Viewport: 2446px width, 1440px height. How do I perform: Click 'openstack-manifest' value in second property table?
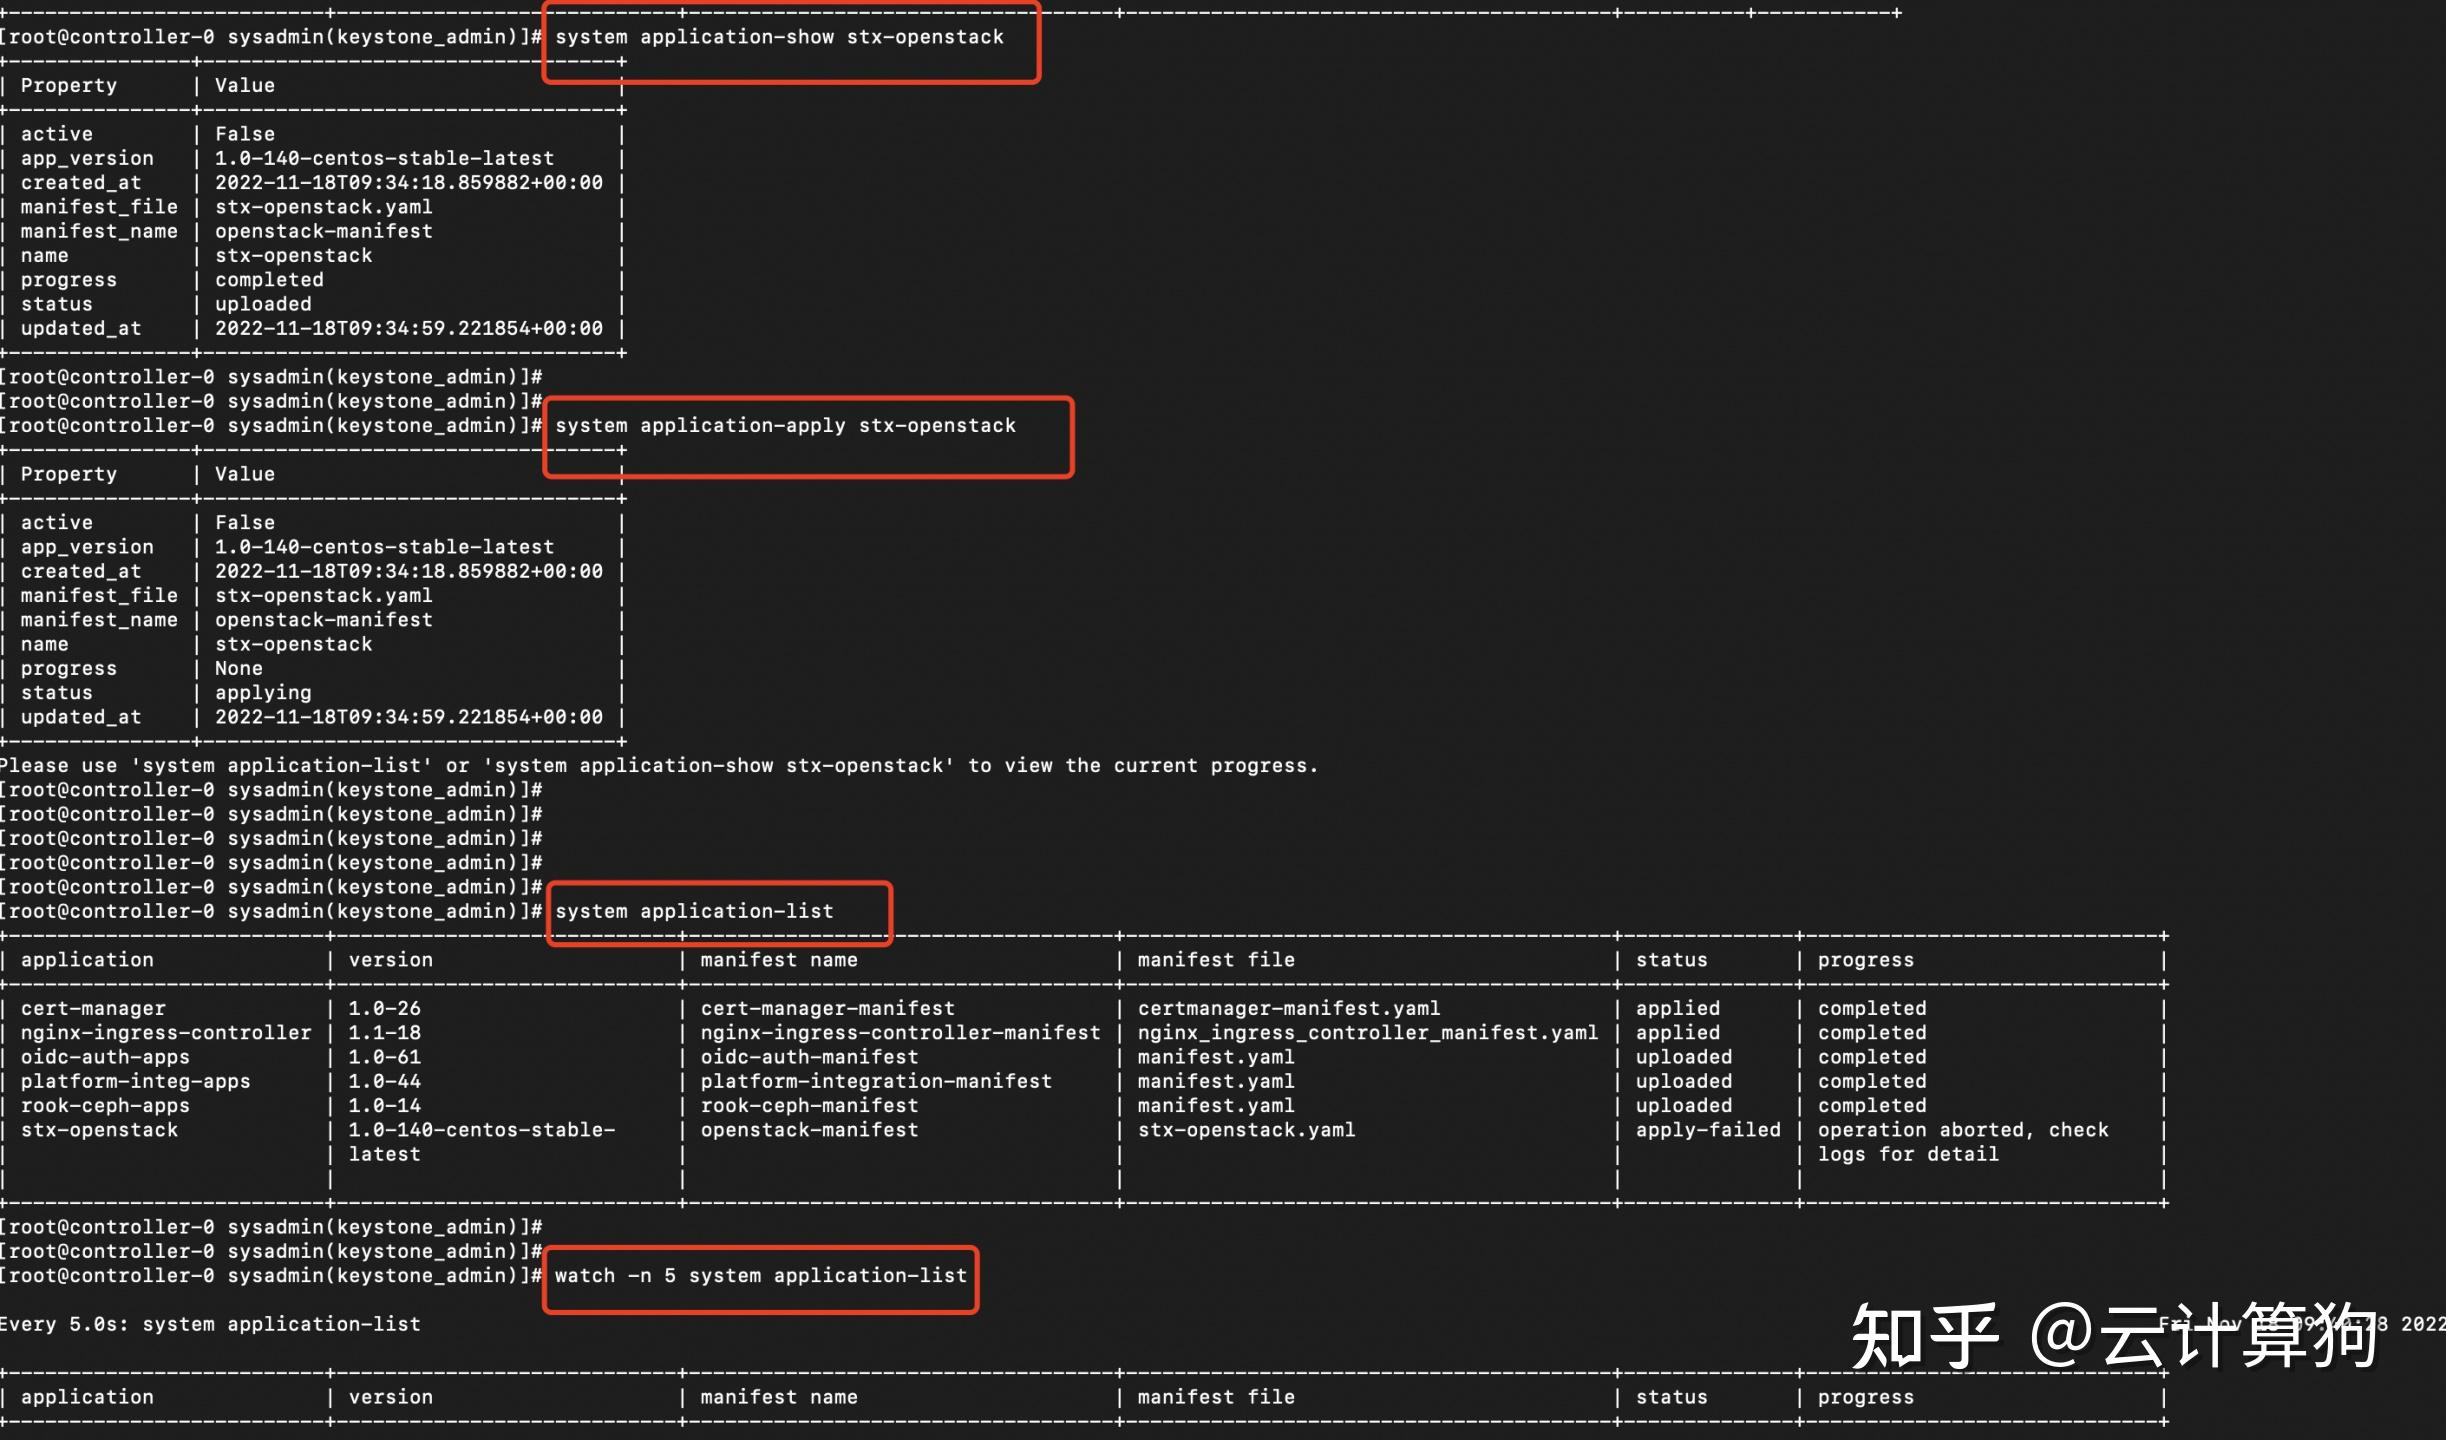click(x=324, y=620)
